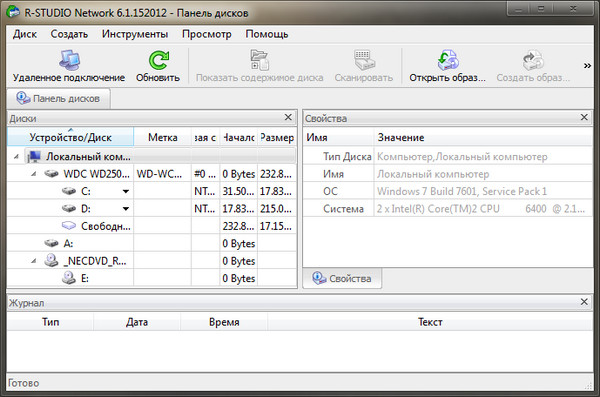The image size is (600, 397).
Task: Click the Сканировать scan icon
Action: [364, 60]
